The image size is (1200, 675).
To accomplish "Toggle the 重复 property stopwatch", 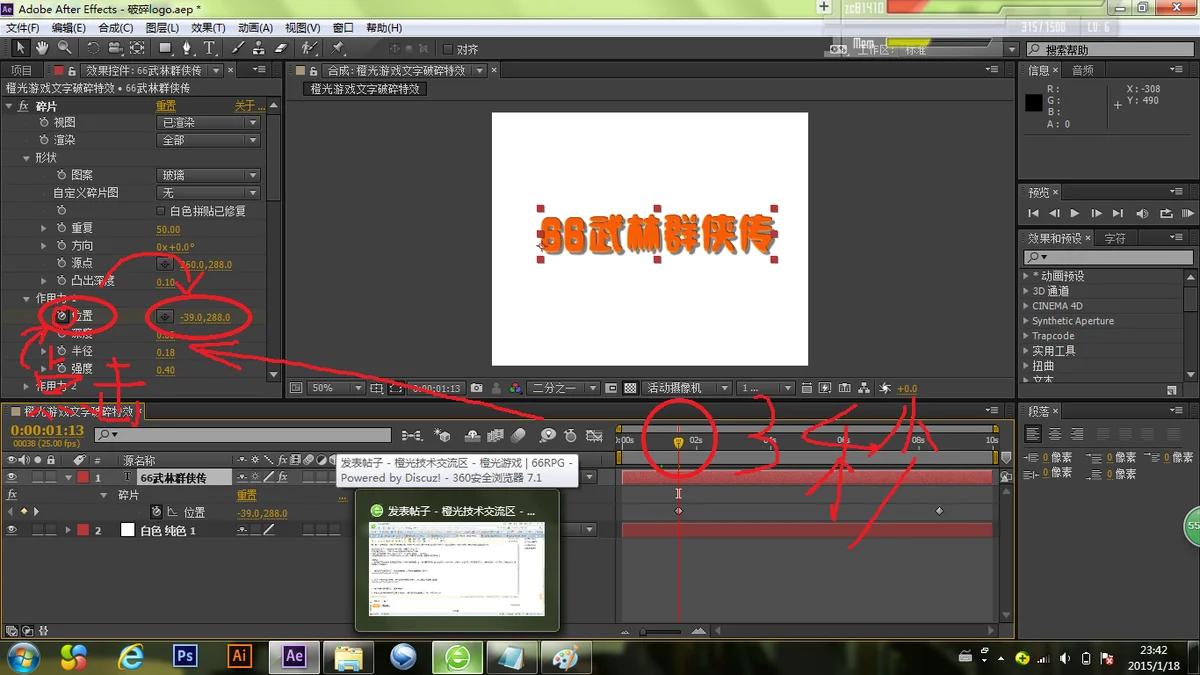I will click(61, 228).
